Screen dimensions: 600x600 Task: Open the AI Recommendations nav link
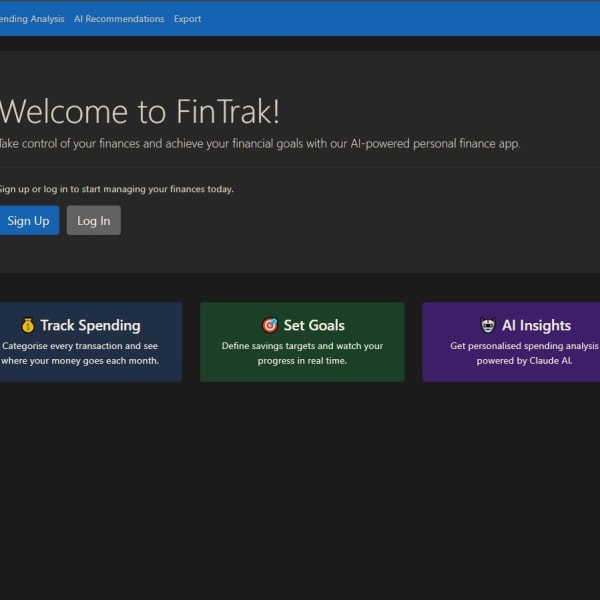click(x=119, y=19)
